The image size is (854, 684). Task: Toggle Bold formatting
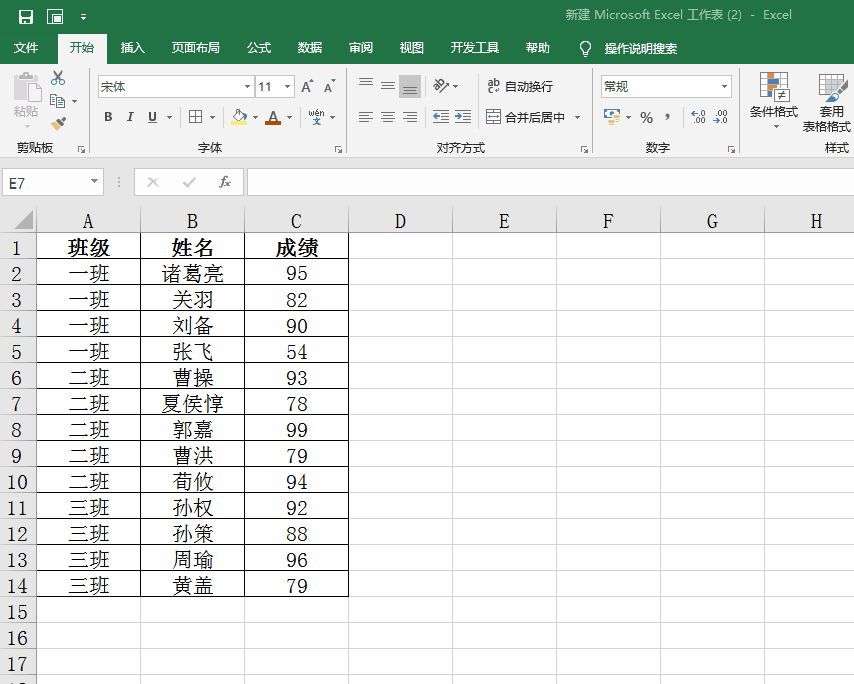coord(108,118)
